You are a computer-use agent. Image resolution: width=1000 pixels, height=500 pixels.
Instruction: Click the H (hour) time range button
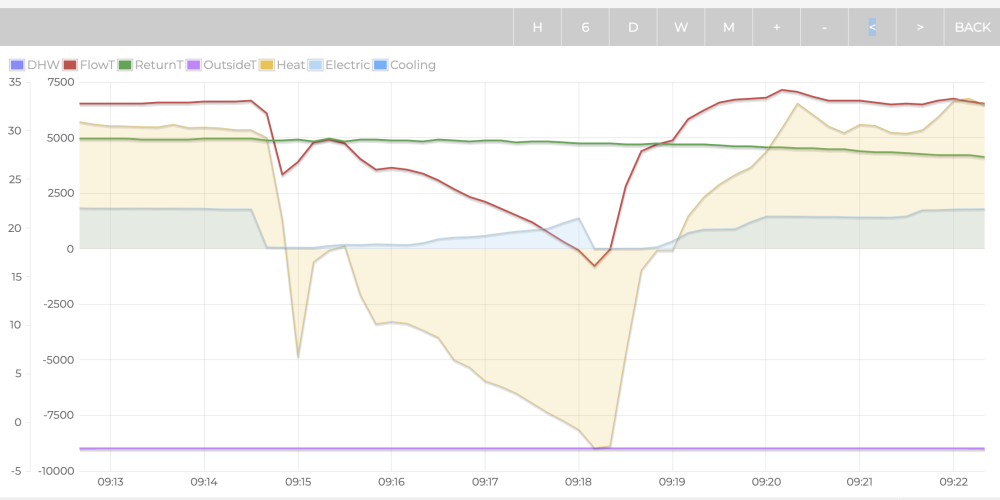(537, 27)
